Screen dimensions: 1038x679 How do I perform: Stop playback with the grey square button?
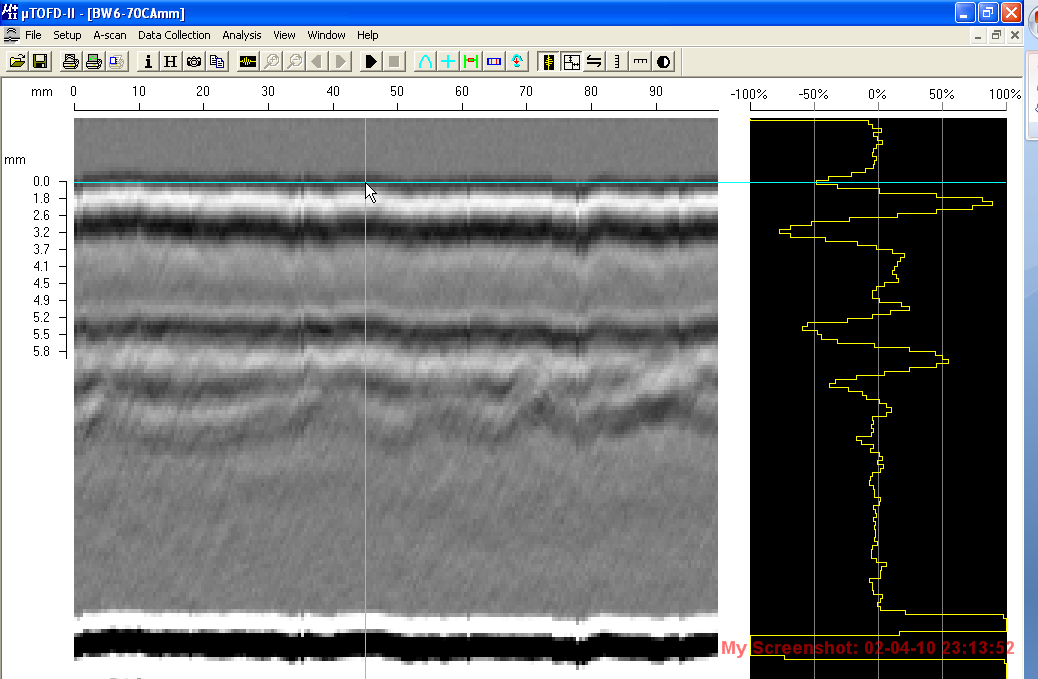394,62
